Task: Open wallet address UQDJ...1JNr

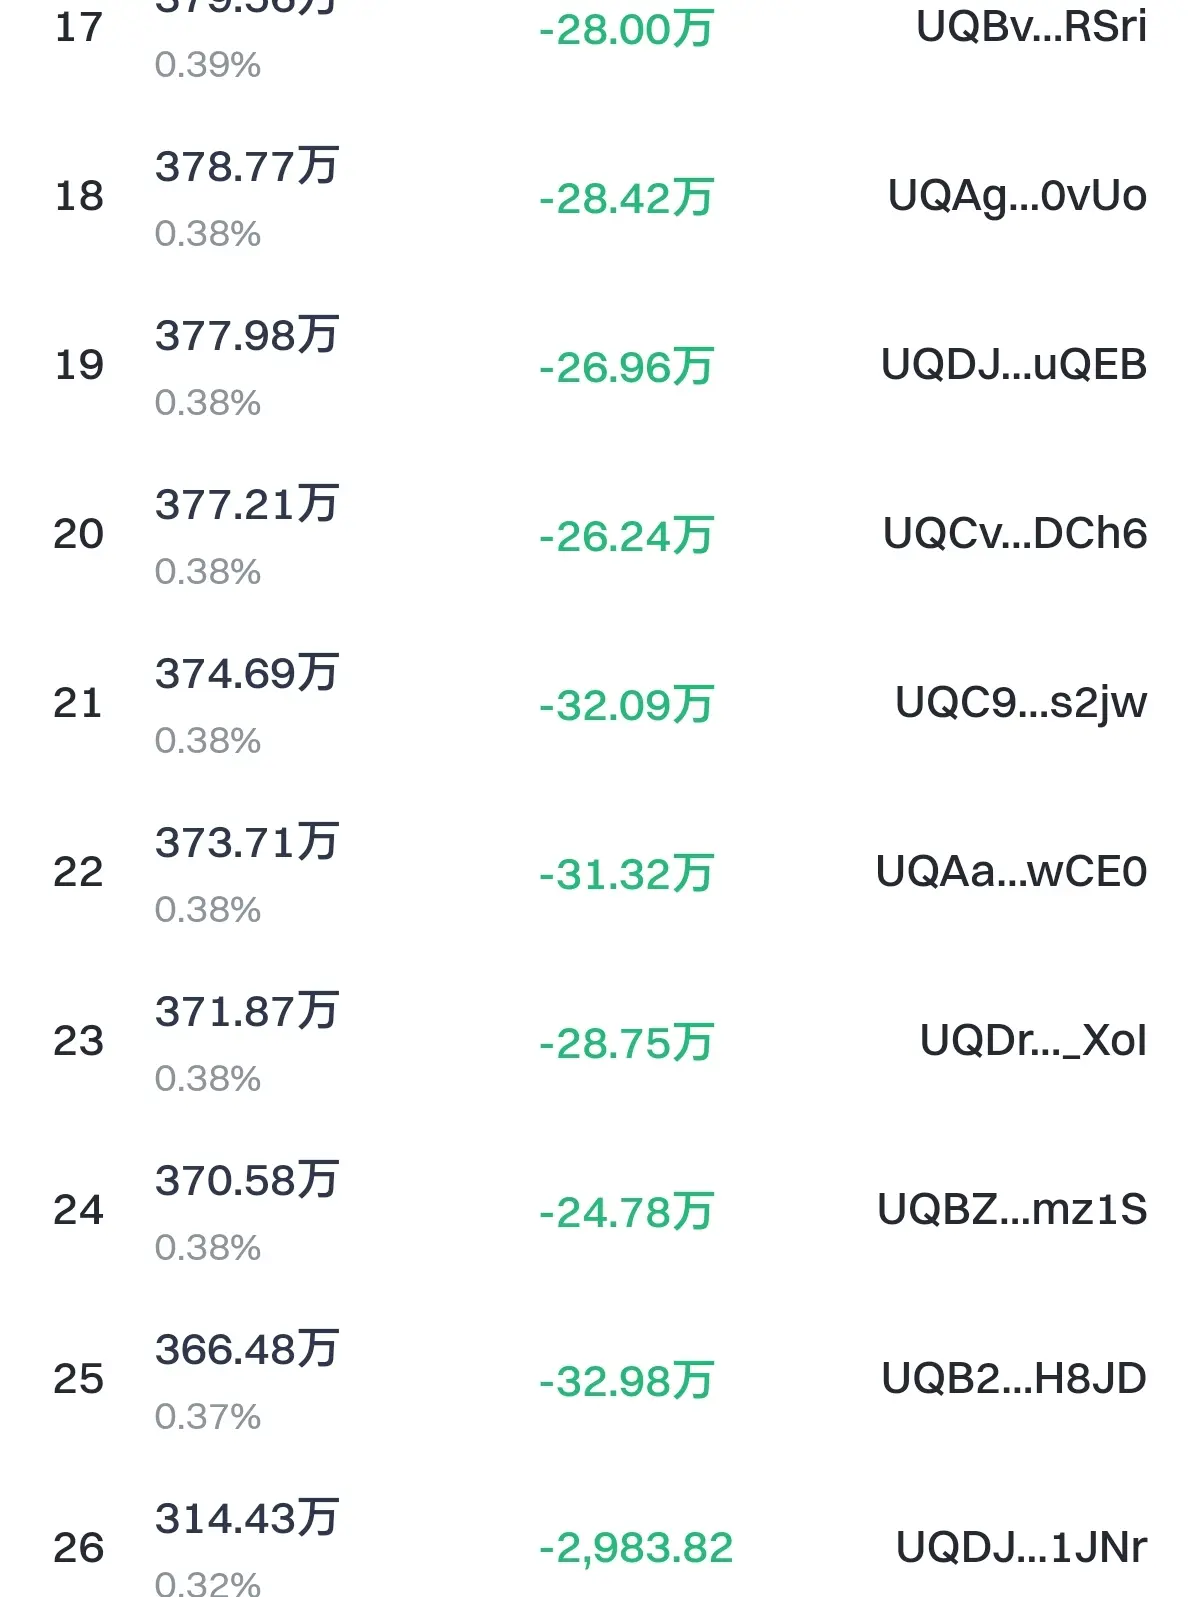Action: point(1021,1548)
